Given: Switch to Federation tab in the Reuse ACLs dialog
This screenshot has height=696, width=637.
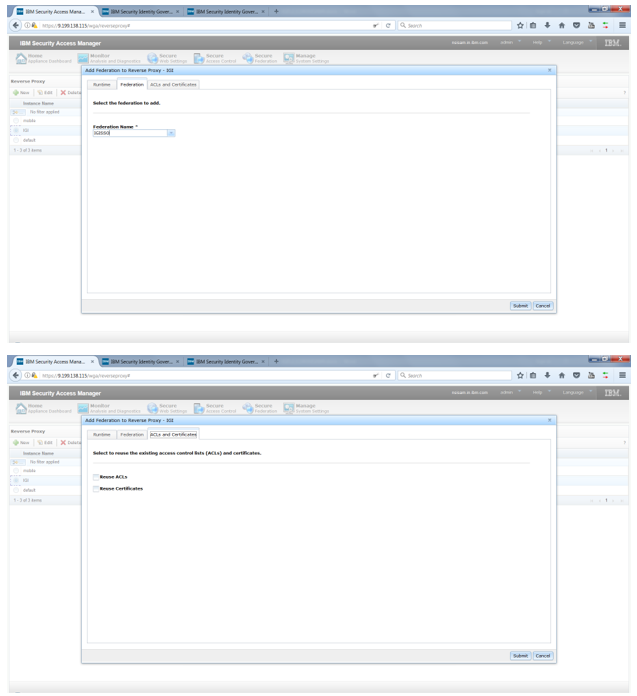Looking at the screenshot, I should click(132, 435).
